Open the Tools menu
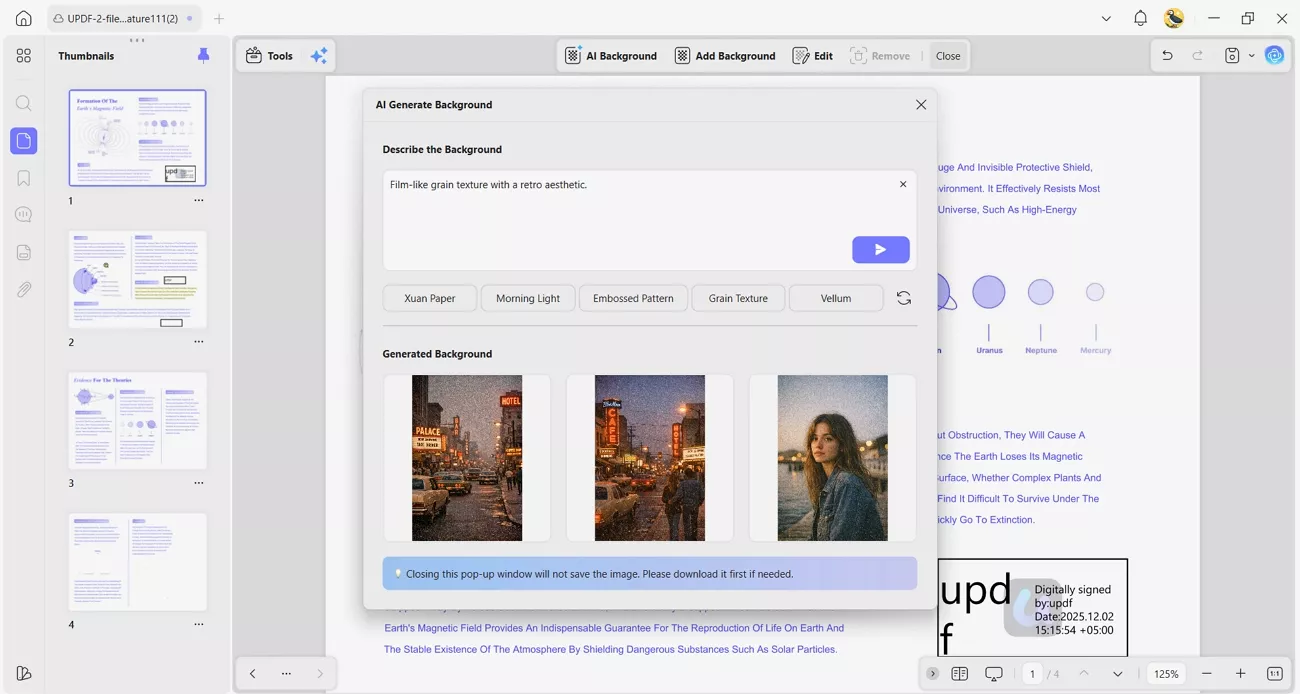 point(269,55)
